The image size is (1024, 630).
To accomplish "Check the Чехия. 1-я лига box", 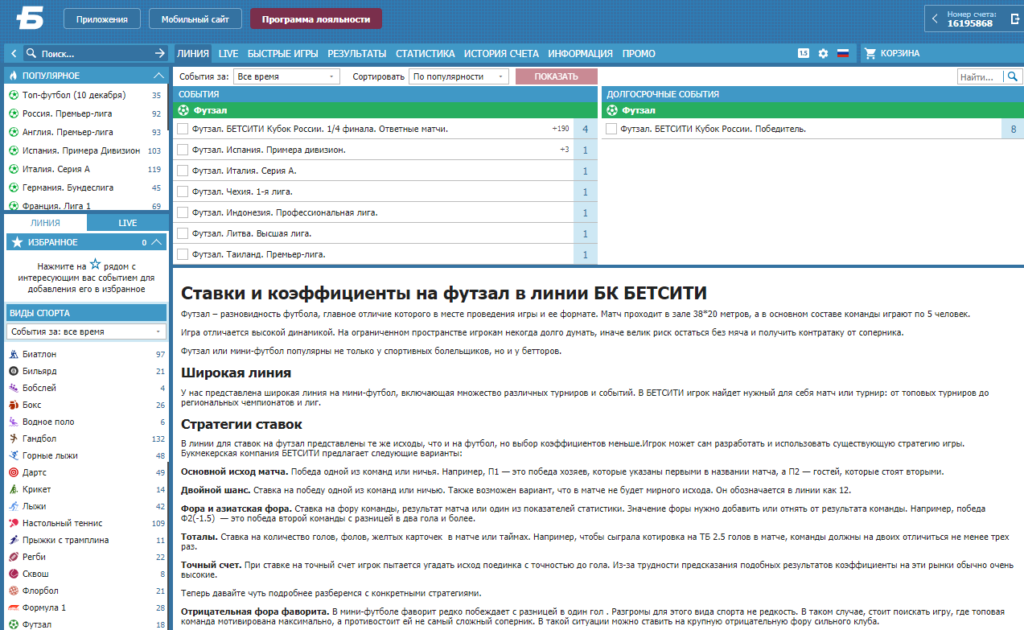I will (x=183, y=192).
